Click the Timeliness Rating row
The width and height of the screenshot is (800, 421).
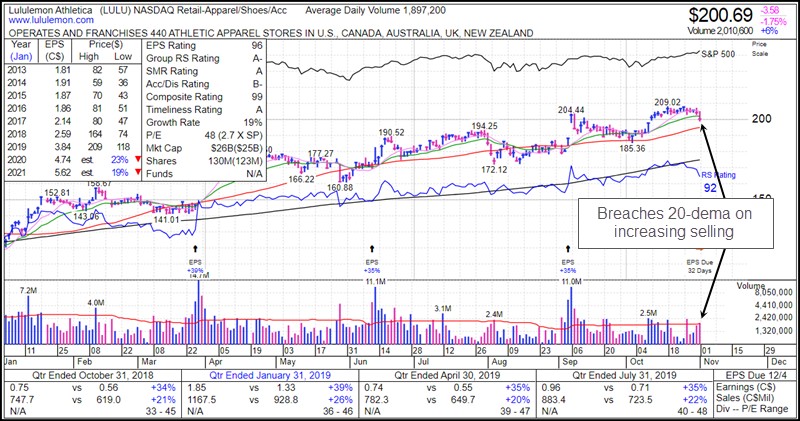click(x=204, y=109)
